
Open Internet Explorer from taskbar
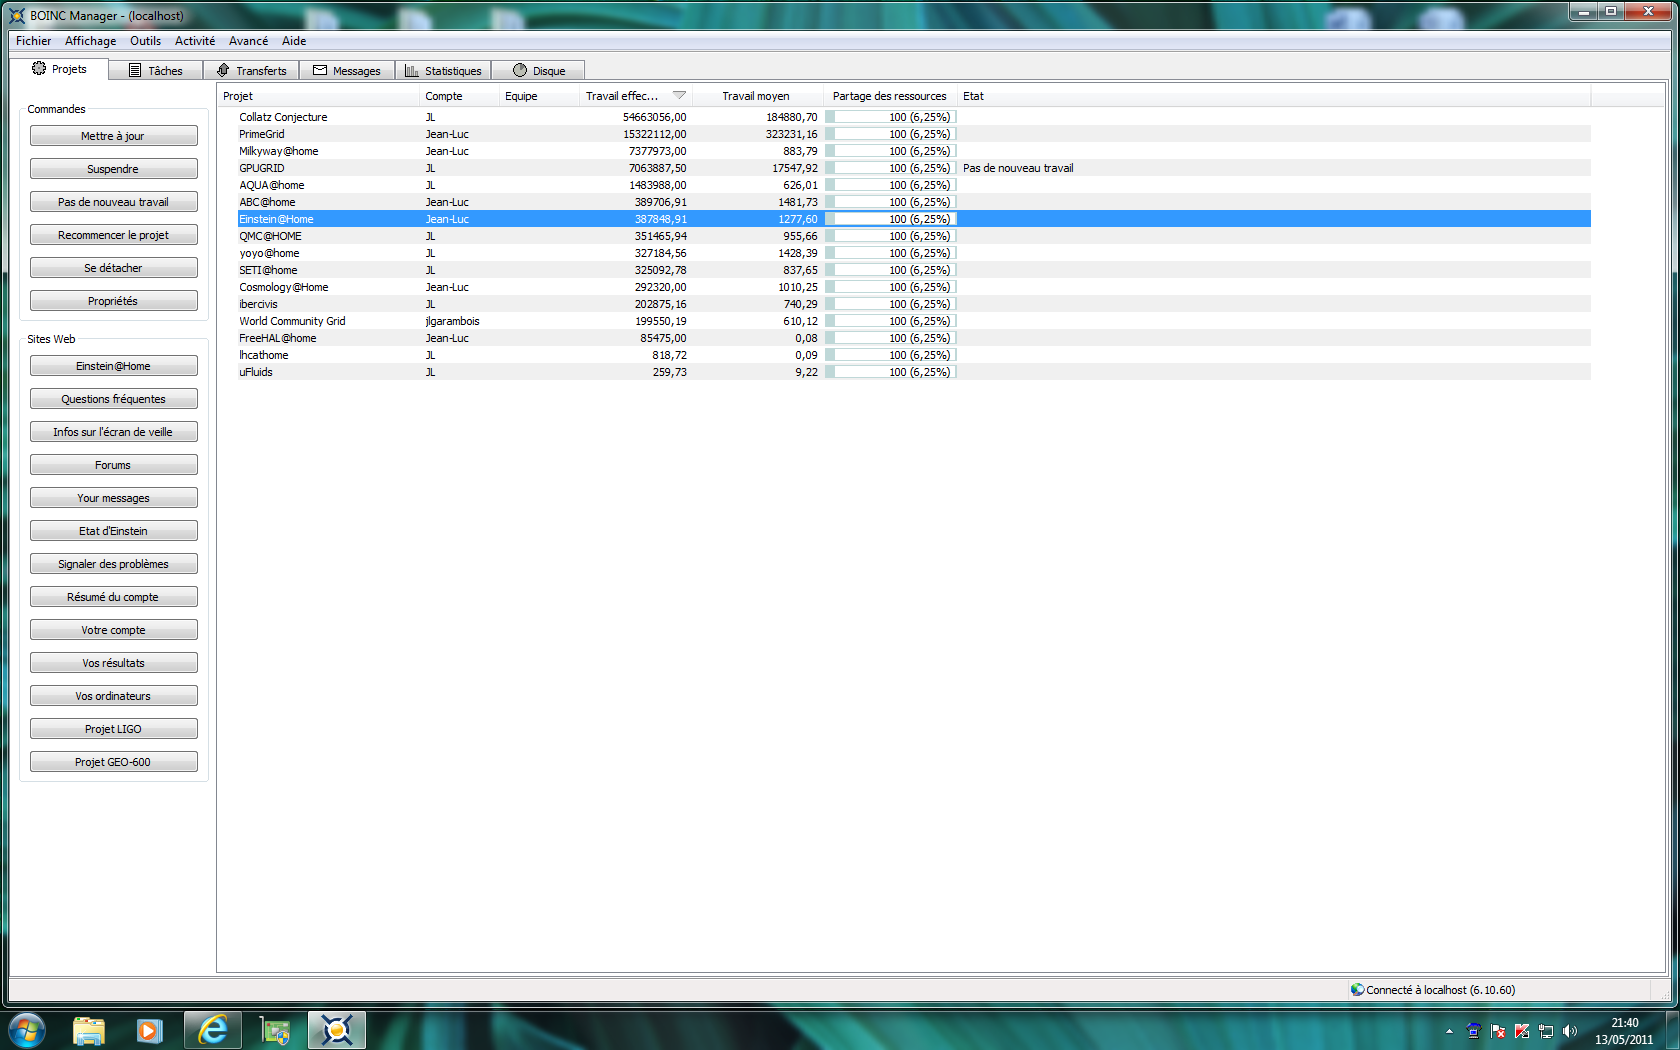tap(213, 1030)
